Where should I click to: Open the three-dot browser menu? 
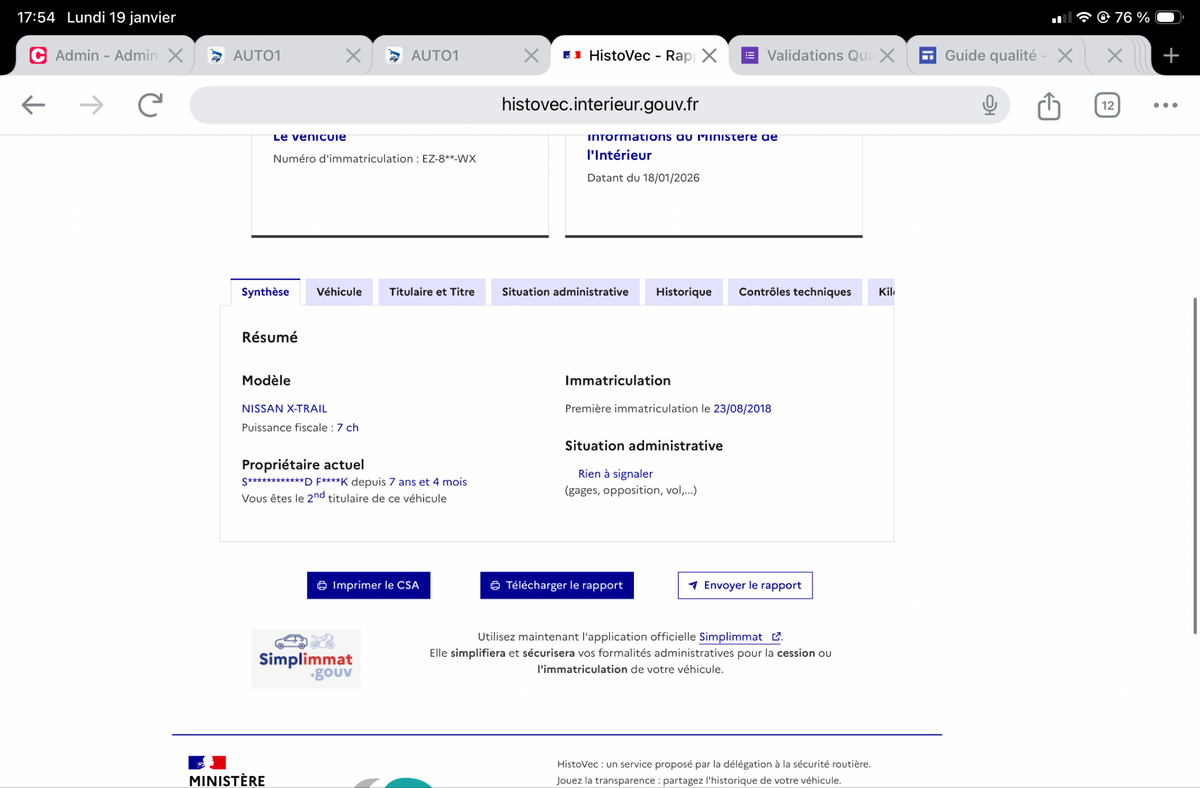pos(1165,105)
